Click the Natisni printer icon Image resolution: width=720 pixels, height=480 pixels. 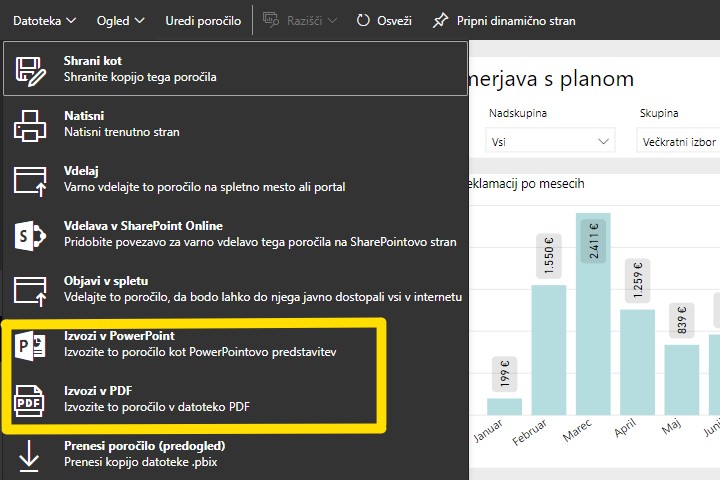(30, 125)
